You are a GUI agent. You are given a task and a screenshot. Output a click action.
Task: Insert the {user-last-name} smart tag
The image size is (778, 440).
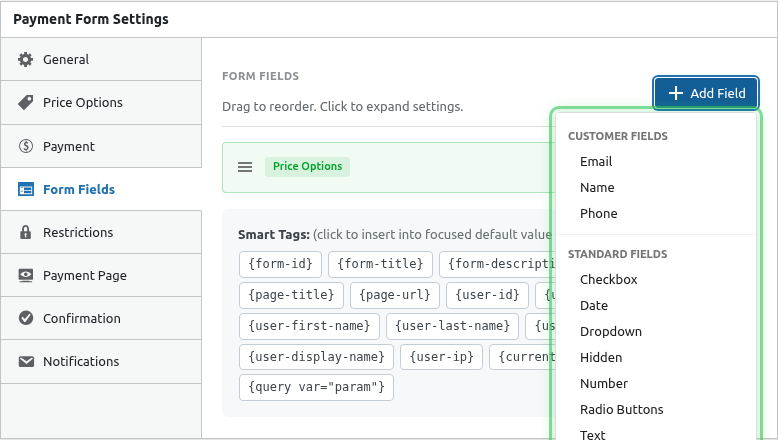[453, 326]
